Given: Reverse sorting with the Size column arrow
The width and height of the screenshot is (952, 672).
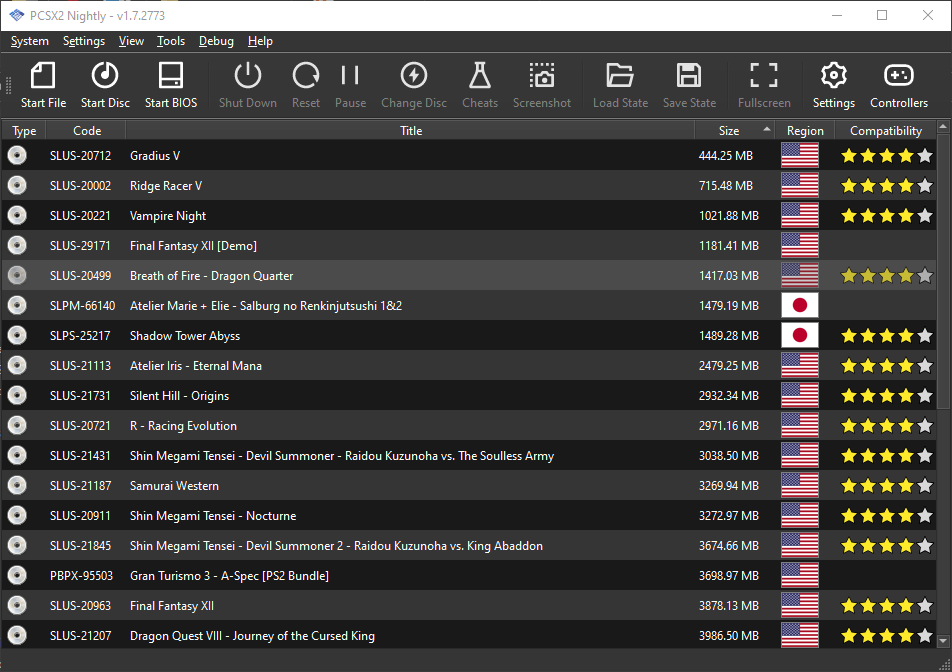Looking at the screenshot, I should (765, 130).
